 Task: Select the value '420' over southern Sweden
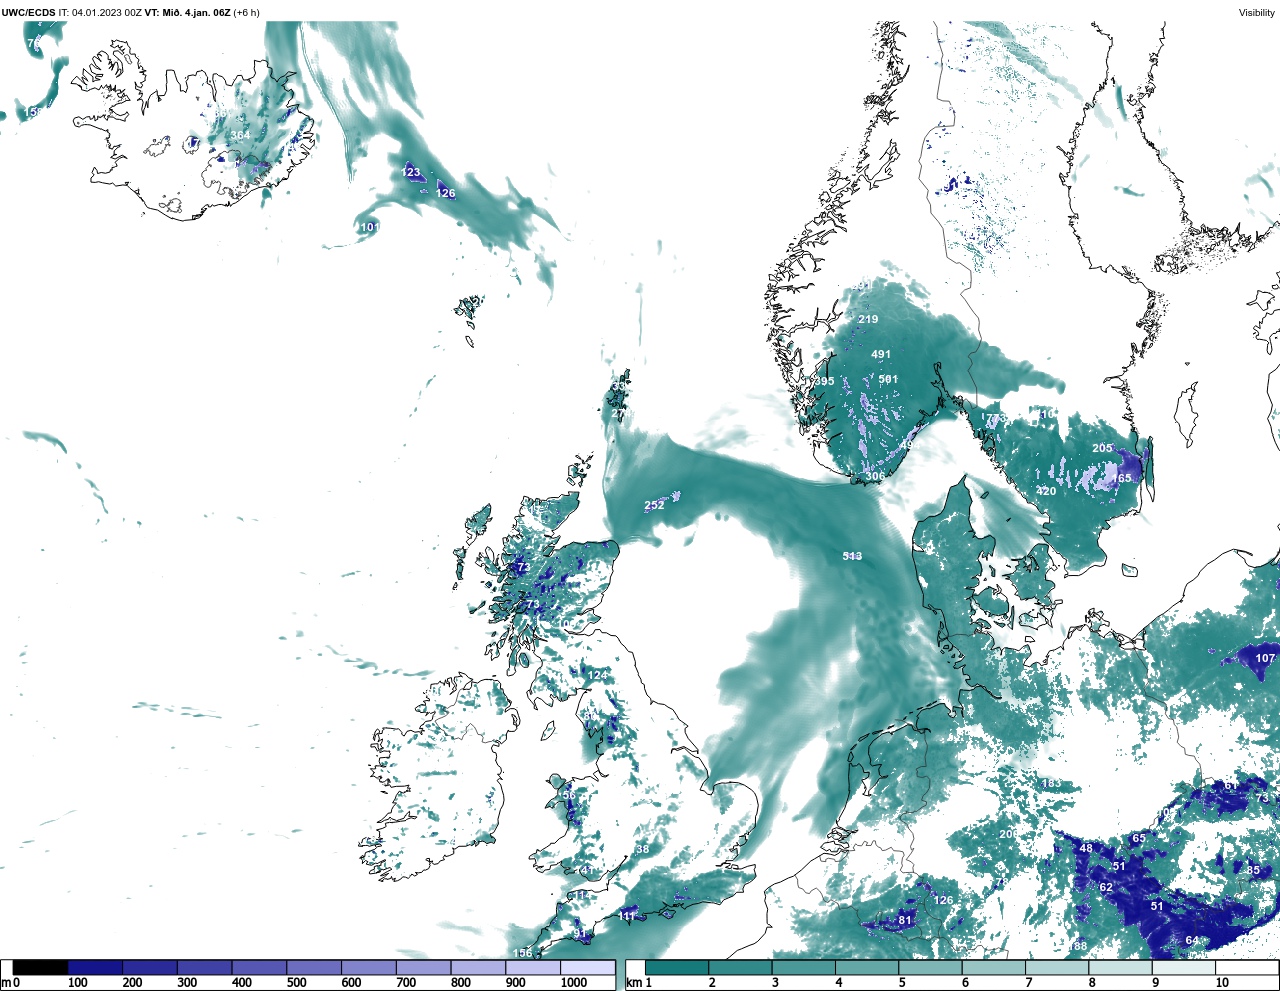1046,491
